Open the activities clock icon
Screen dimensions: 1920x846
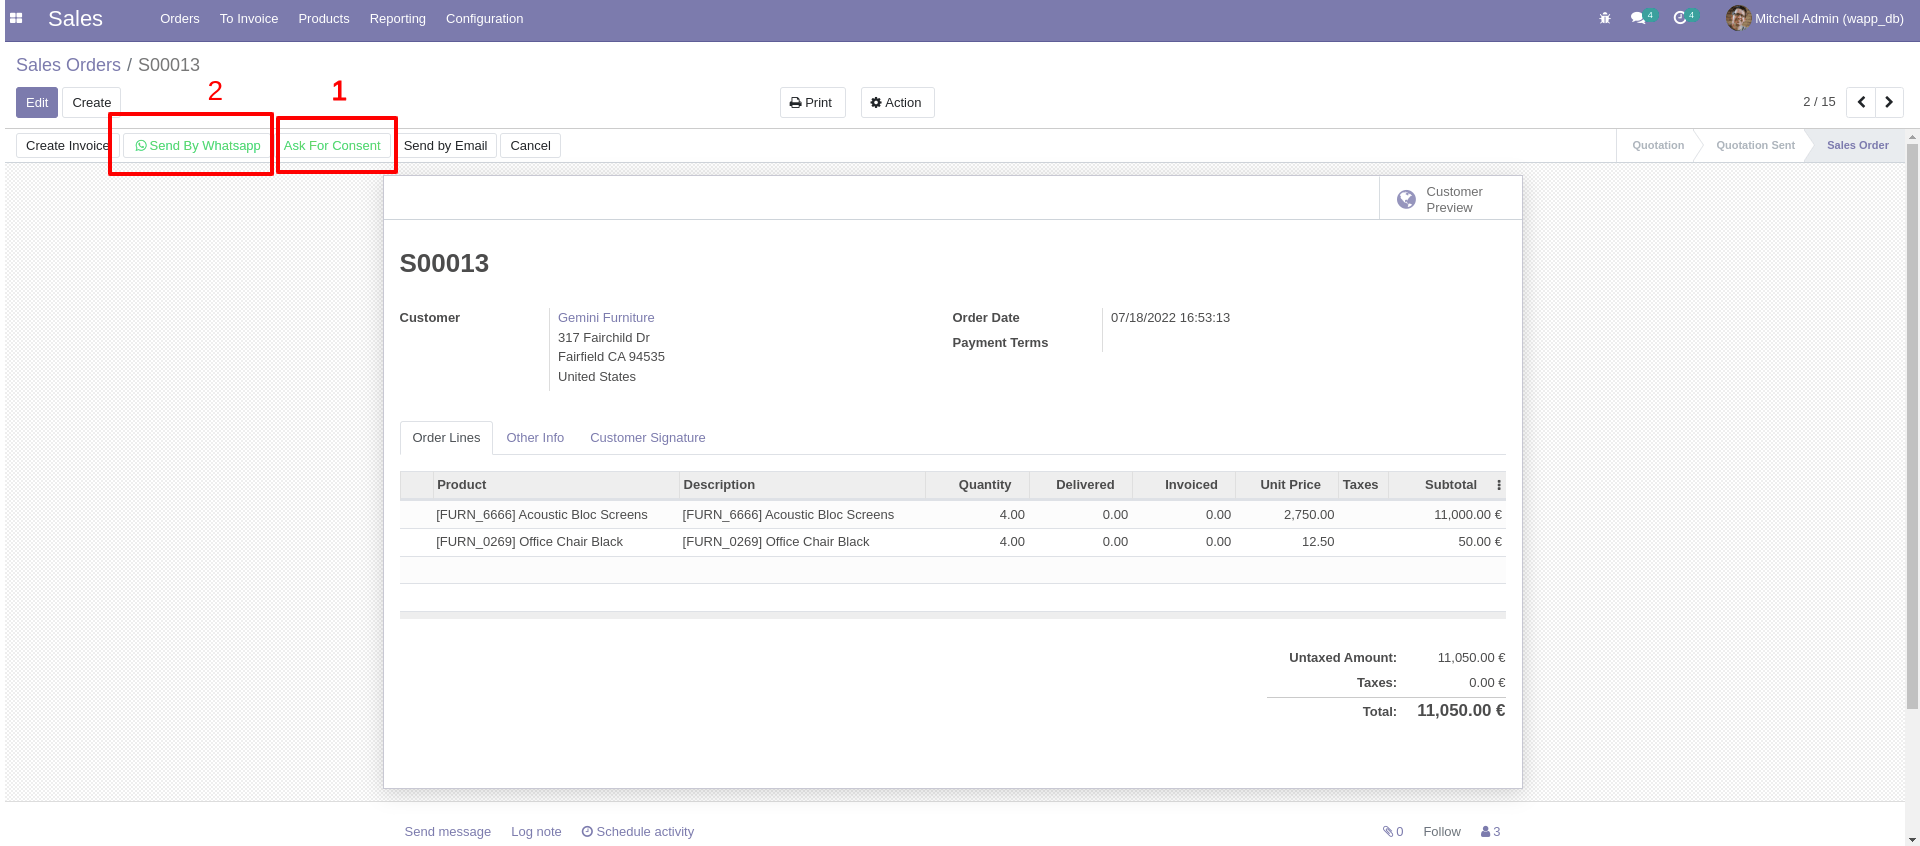pos(1680,18)
